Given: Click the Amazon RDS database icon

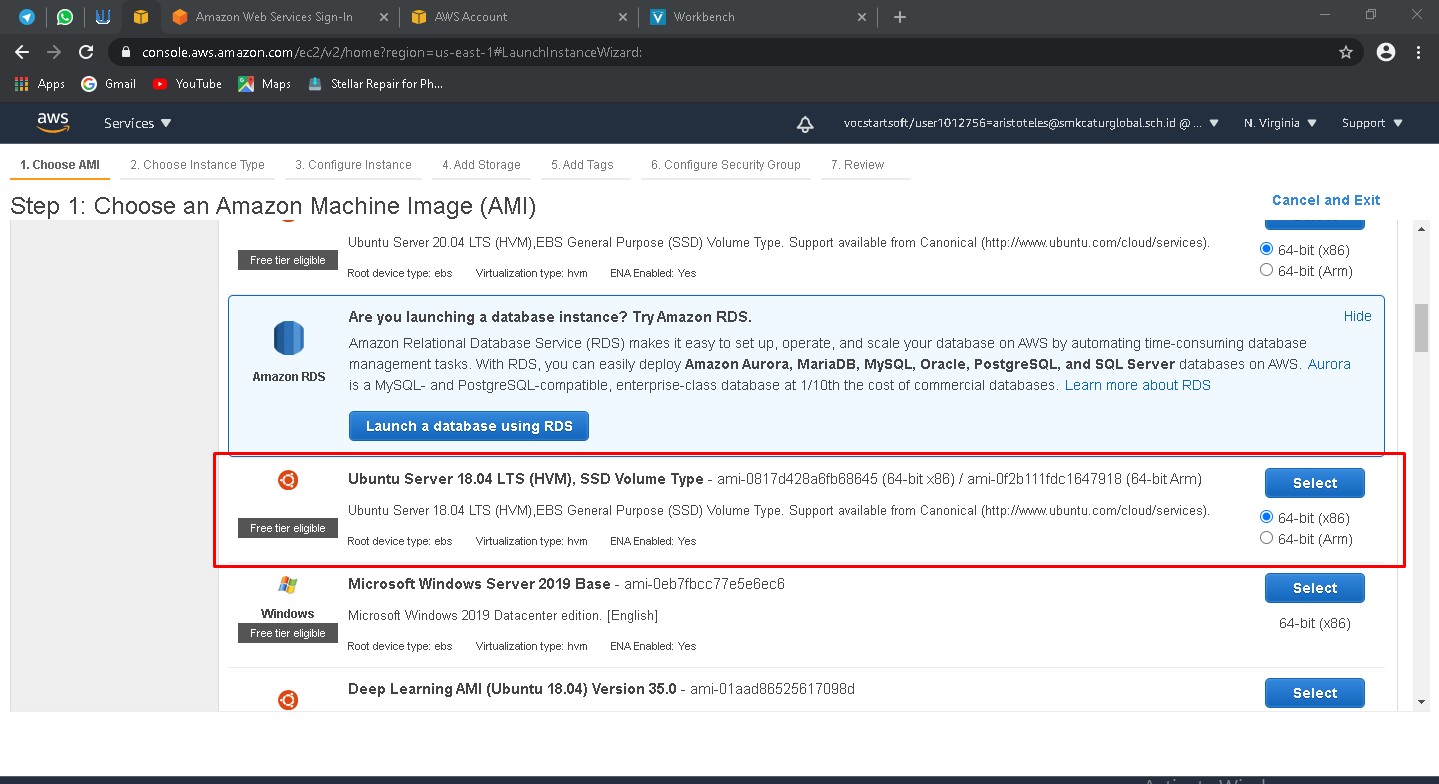Looking at the screenshot, I should click(288, 338).
